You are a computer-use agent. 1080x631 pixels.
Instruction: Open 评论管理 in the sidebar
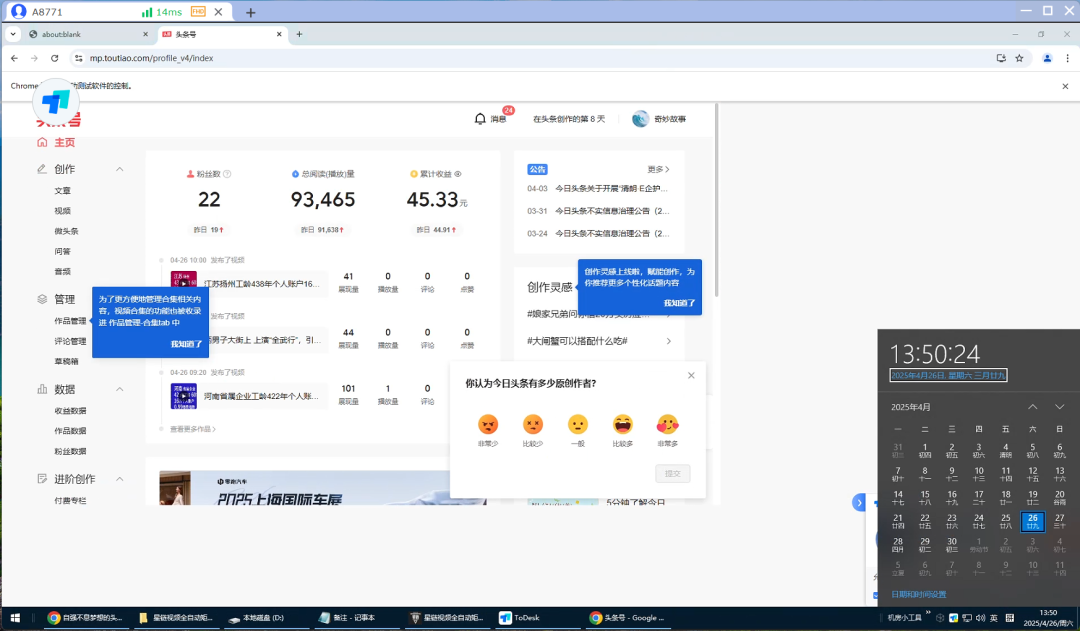tap(70, 341)
